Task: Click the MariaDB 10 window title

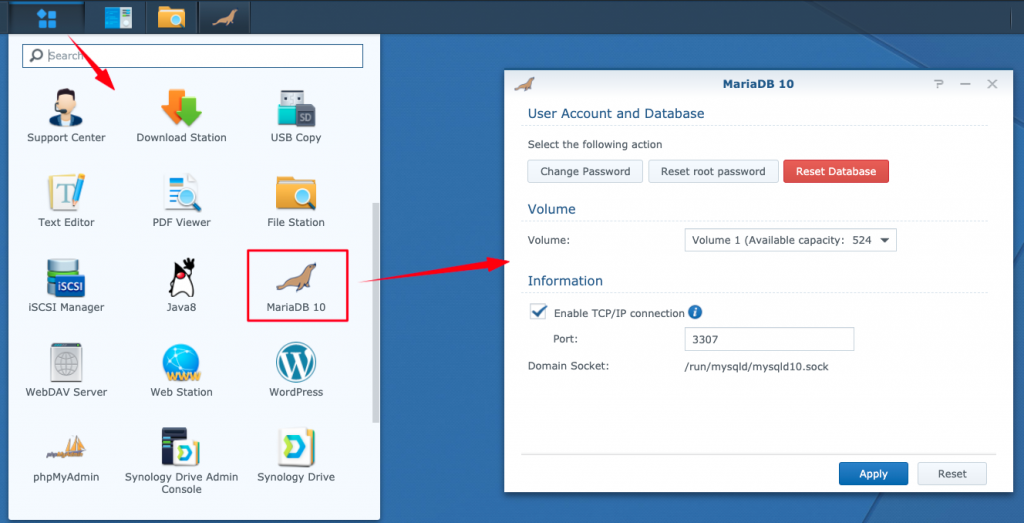Action: [758, 84]
